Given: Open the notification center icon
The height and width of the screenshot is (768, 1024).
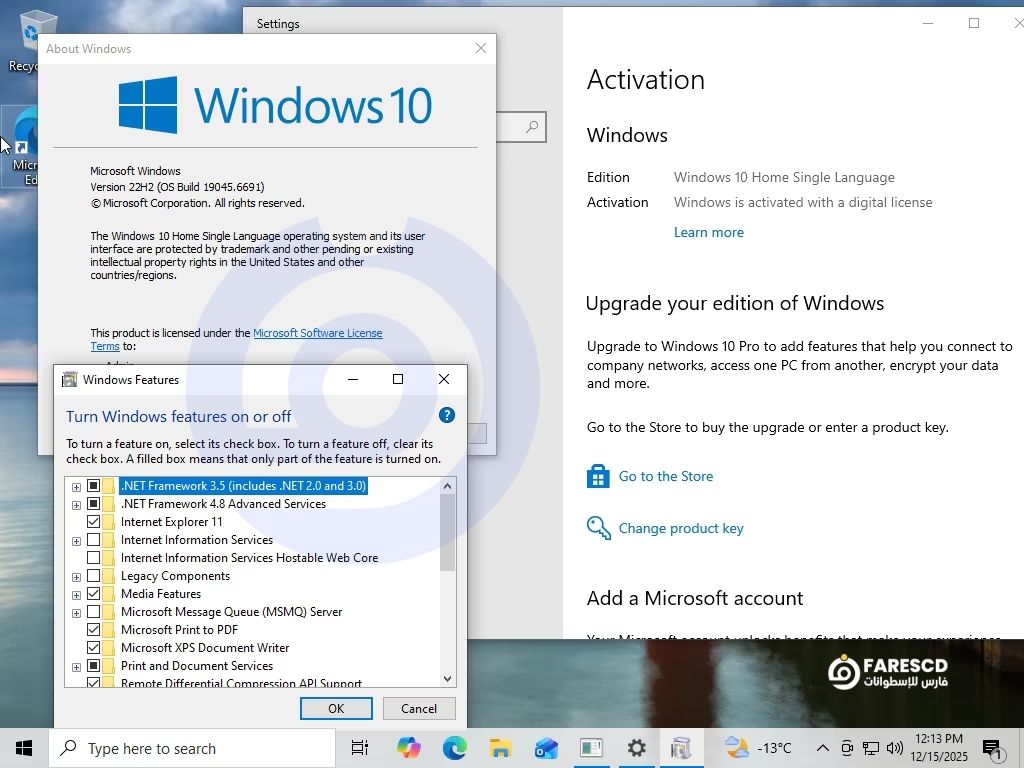Looking at the screenshot, I should pyautogui.click(x=992, y=748).
